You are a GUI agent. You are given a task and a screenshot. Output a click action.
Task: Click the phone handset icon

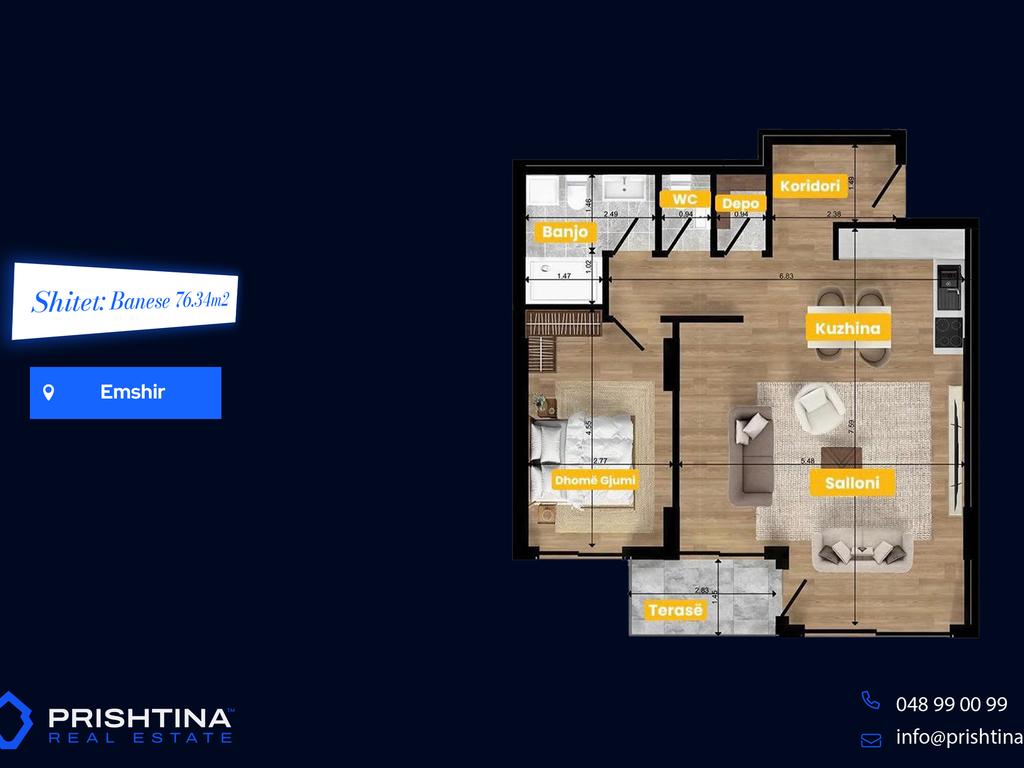click(870, 701)
